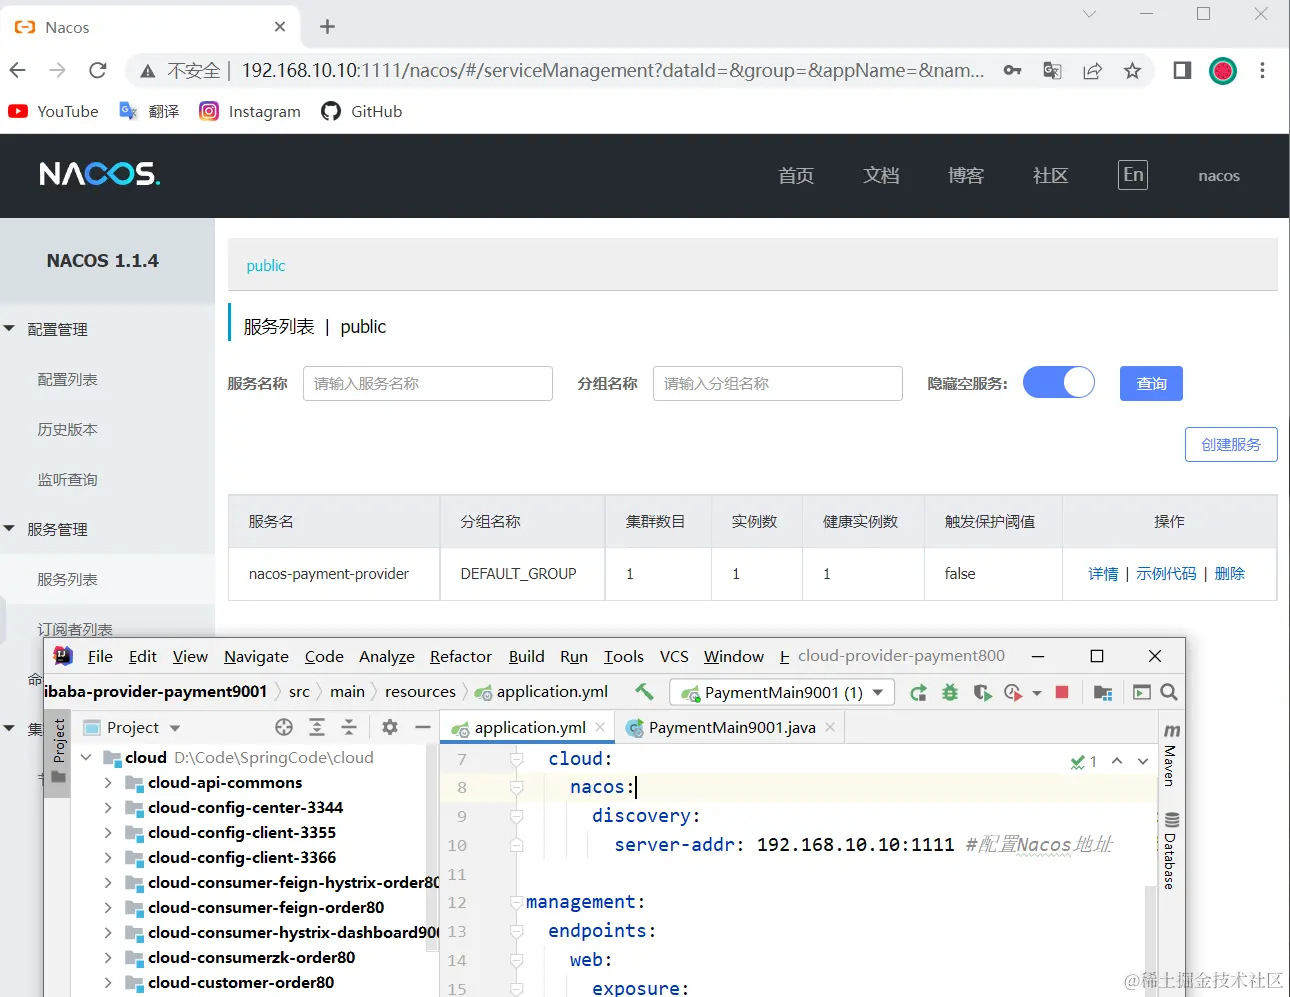1290x997 pixels.
Task: Open the Database tool window tab
Action: (x=1171, y=851)
